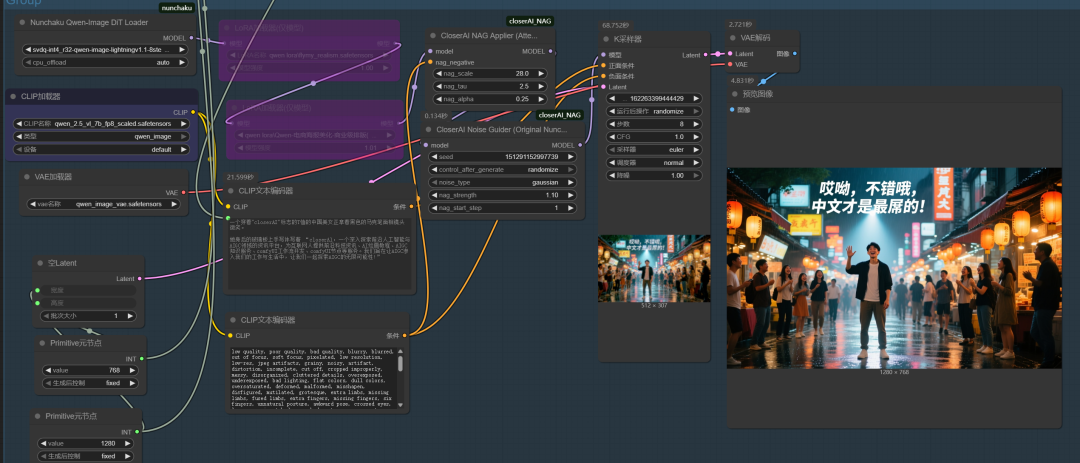Open the 采样器 euler dropdown
Screen dimensions: 1080x463
pyautogui.click(x=654, y=149)
